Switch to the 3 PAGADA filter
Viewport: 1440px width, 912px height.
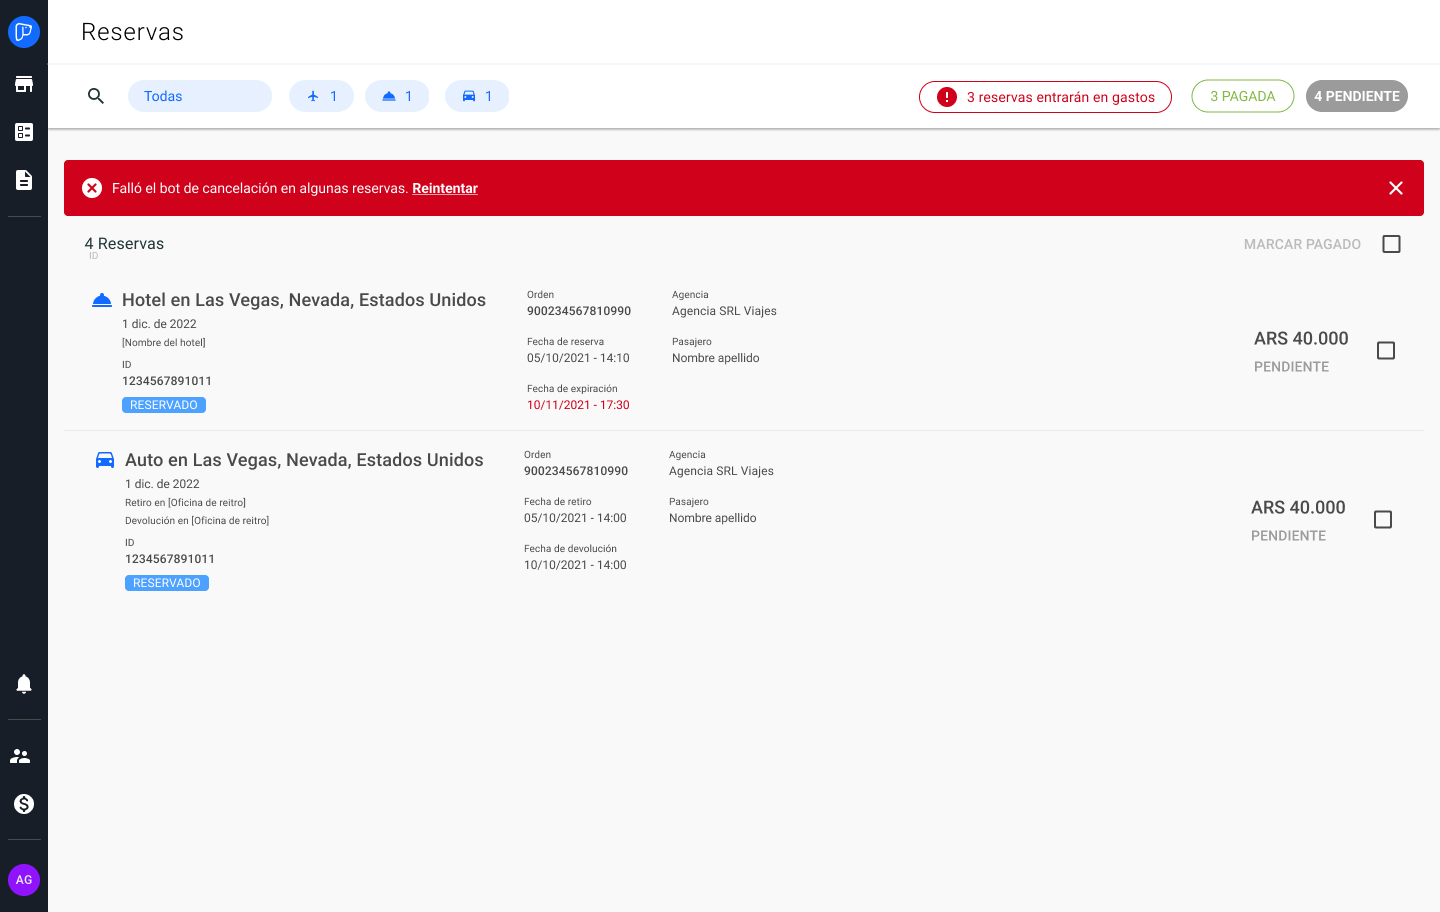[x=1242, y=95]
